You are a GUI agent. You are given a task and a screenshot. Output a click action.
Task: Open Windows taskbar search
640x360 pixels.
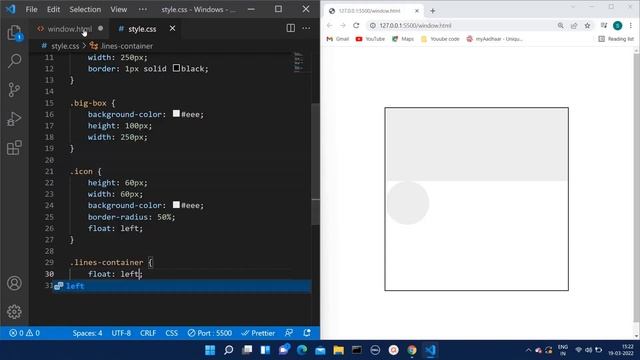click(x=229, y=350)
